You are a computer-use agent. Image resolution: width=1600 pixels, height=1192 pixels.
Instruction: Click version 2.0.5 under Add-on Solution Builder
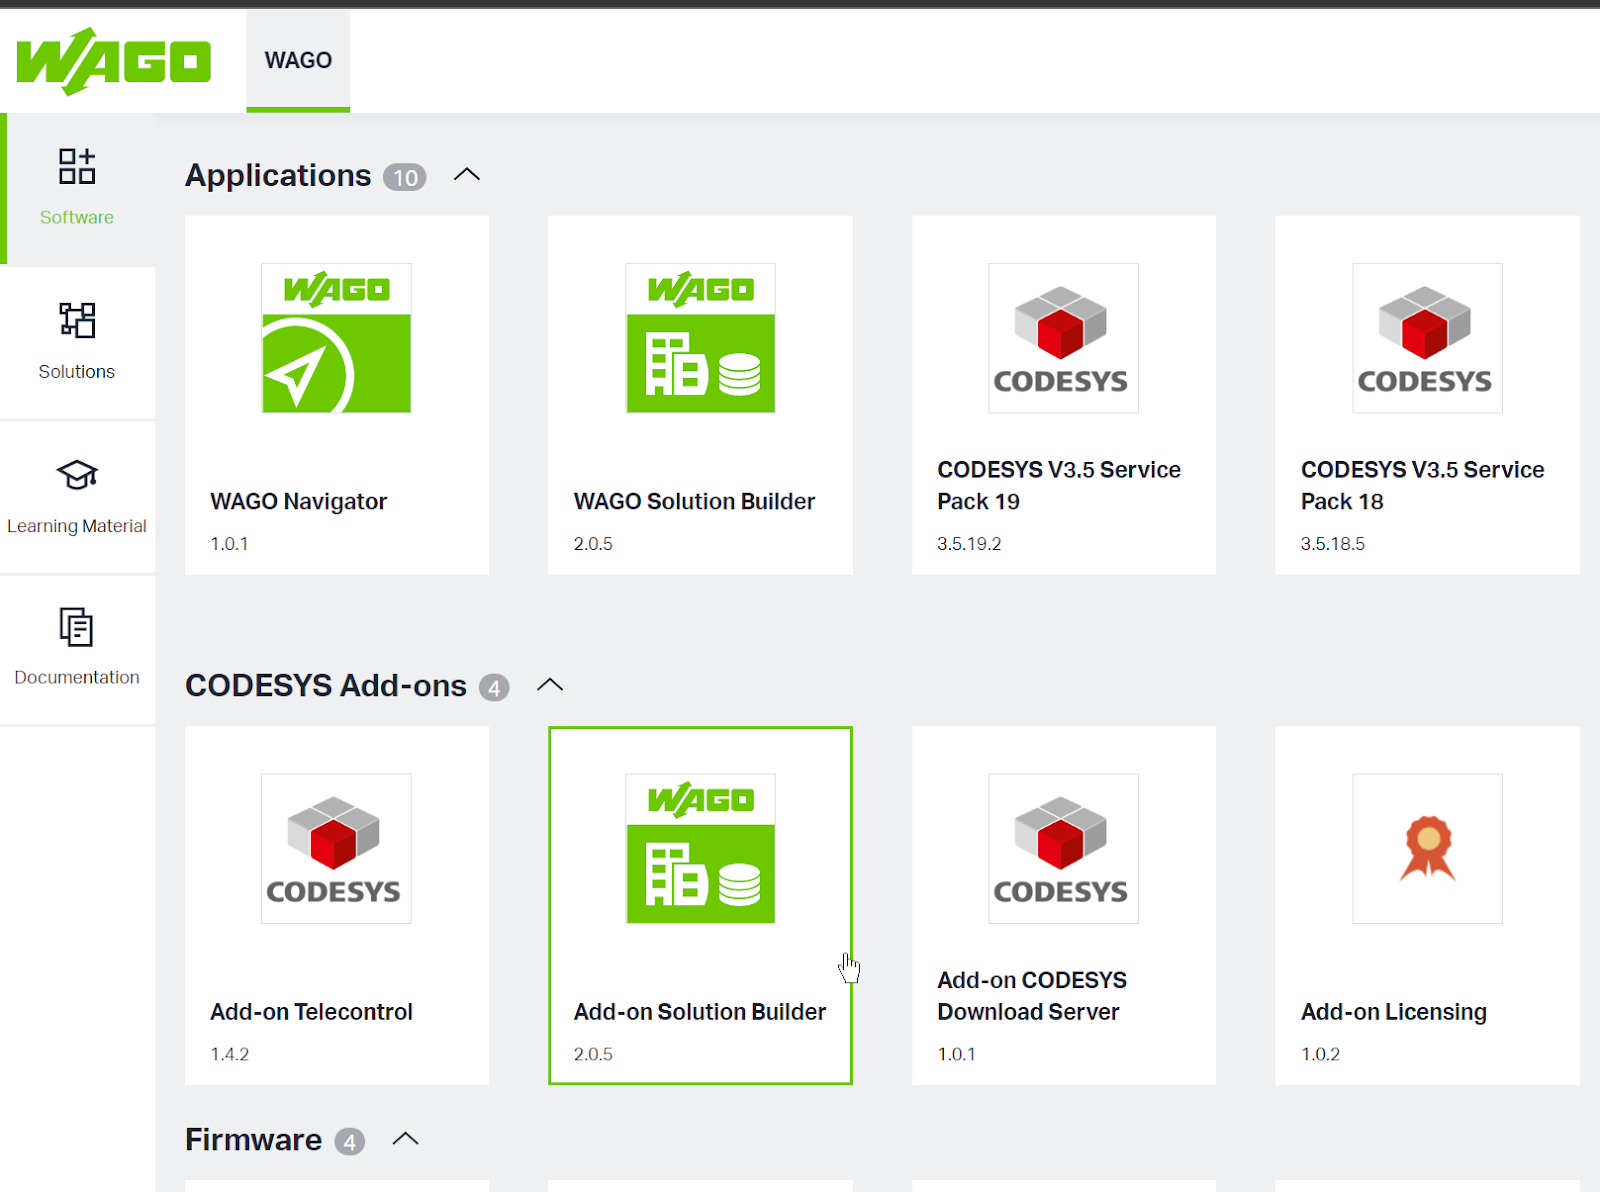pos(593,1054)
